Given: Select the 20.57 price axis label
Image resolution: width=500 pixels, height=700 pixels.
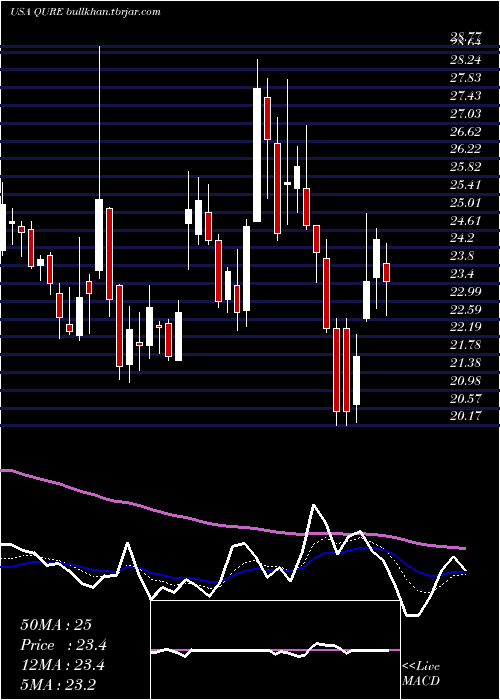Looking at the screenshot, I should pyautogui.click(x=465, y=399).
